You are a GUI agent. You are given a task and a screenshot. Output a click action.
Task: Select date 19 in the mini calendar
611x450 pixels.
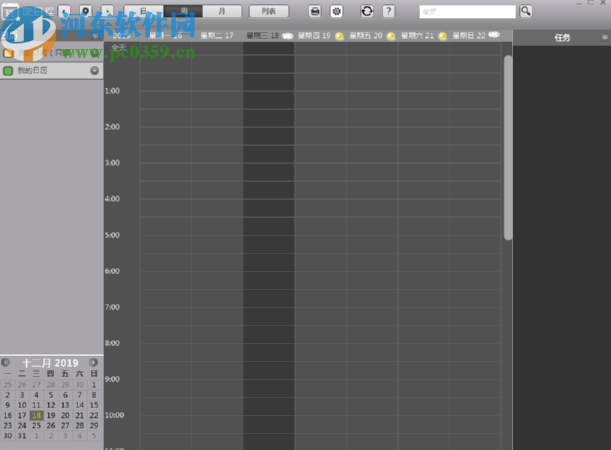pos(51,415)
